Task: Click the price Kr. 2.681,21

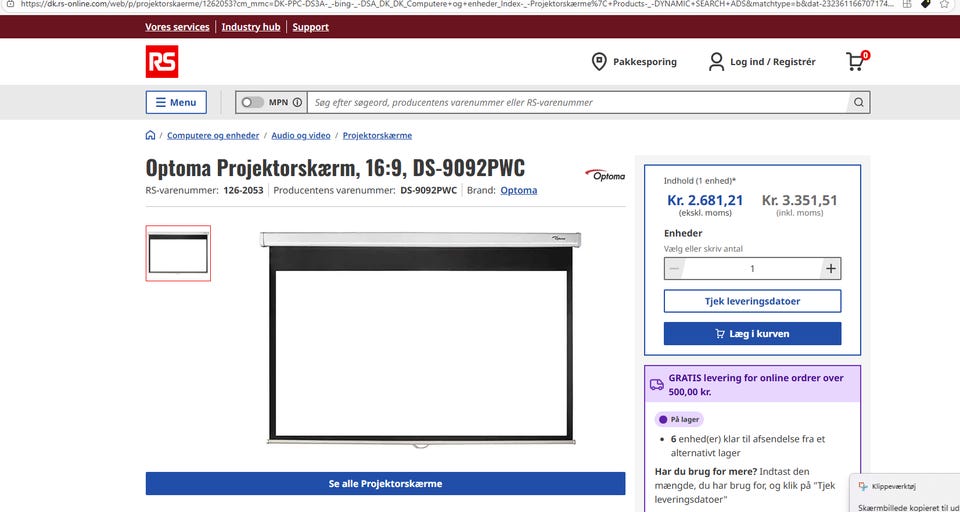Action: click(x=705, y=200)
